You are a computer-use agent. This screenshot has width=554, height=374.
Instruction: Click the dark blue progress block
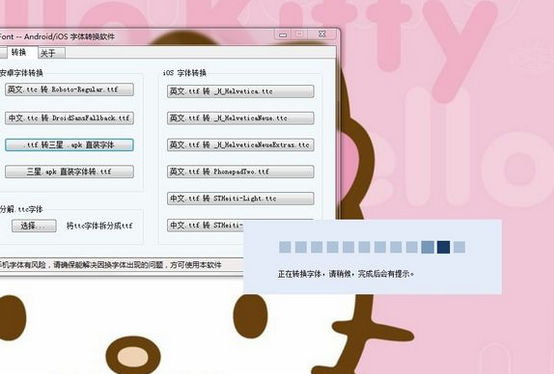[443, 247]
